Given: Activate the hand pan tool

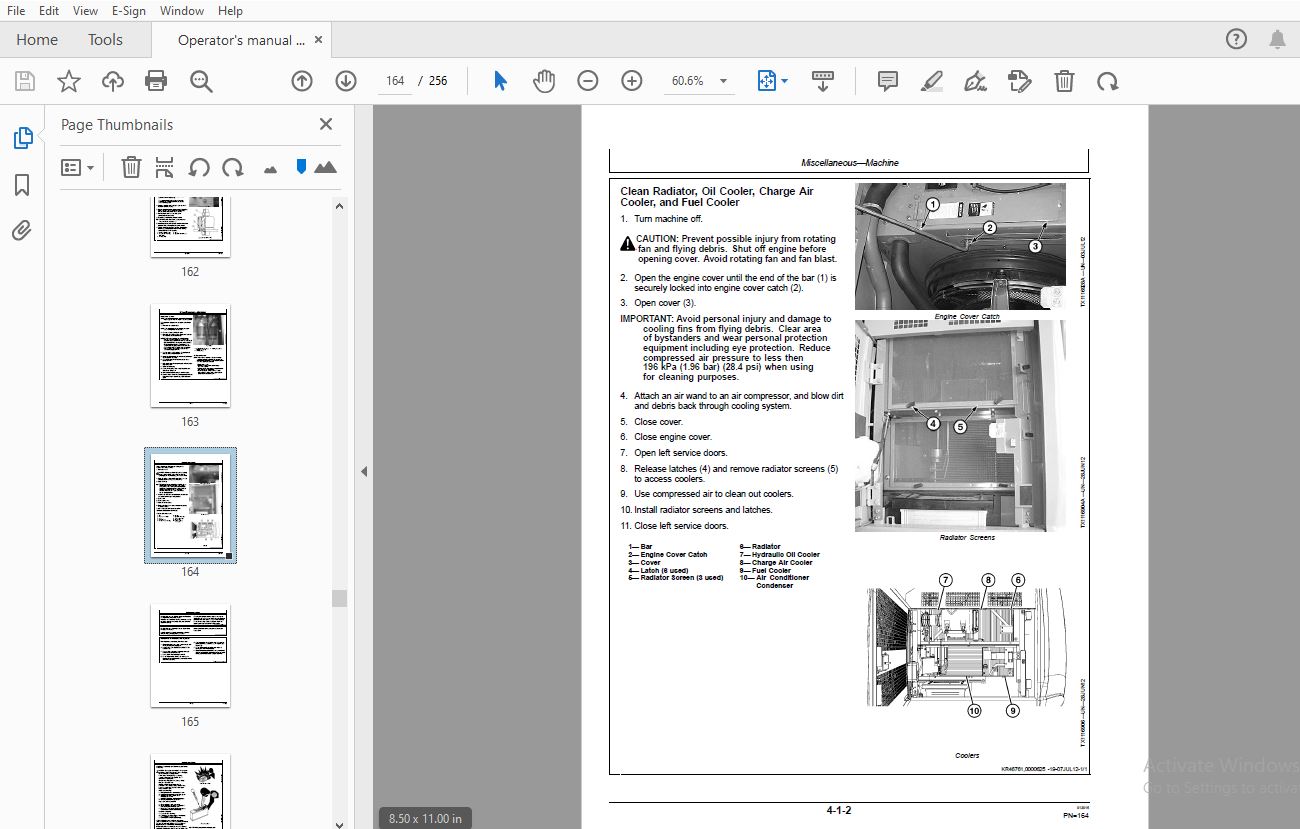Looking at the screenshot, I should coord(544,81).
